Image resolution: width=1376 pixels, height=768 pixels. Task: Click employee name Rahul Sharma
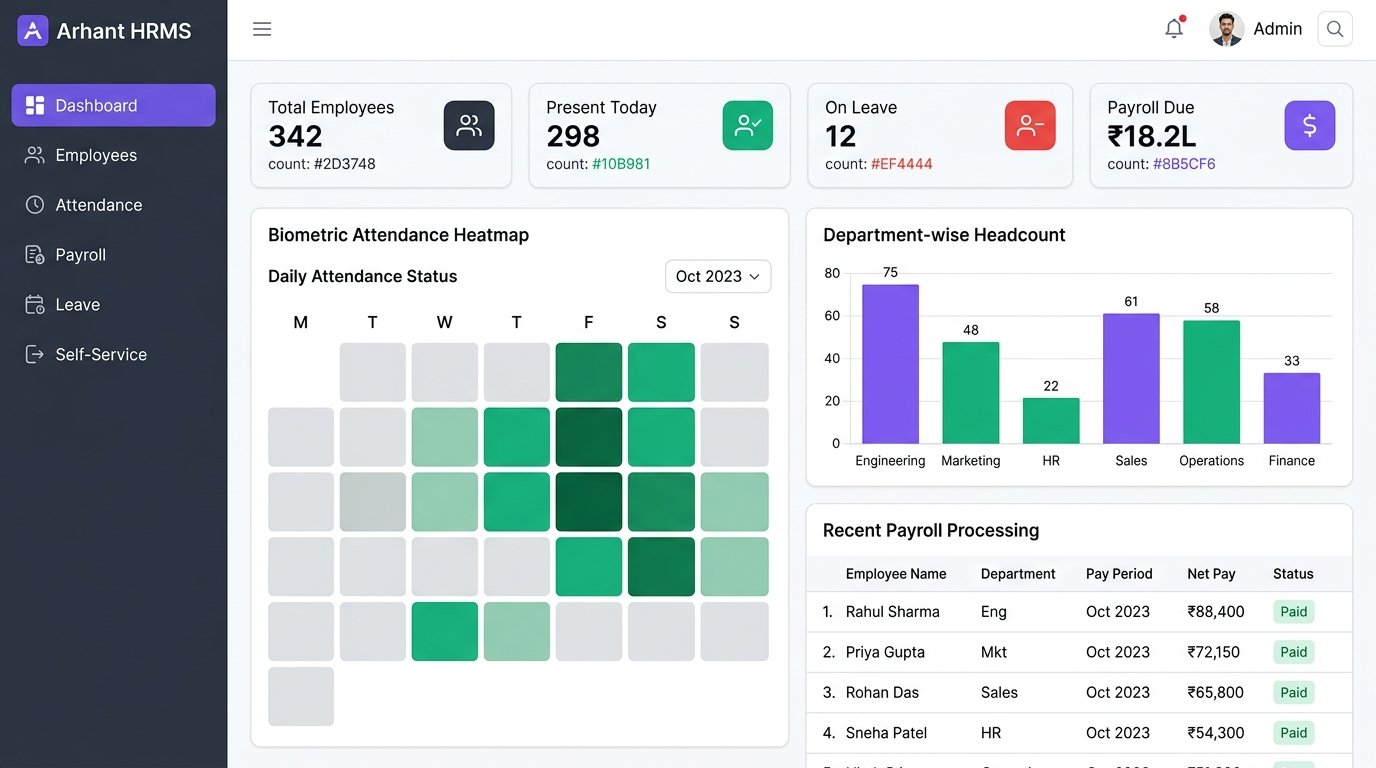click(x=893, y=612)
